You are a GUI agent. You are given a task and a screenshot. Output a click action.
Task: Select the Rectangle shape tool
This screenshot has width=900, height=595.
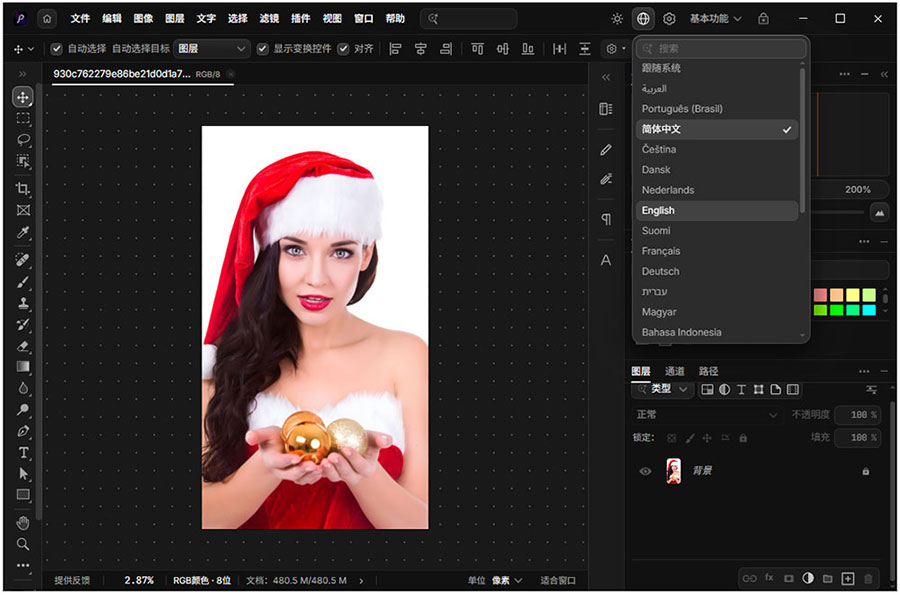coord(23,495)
